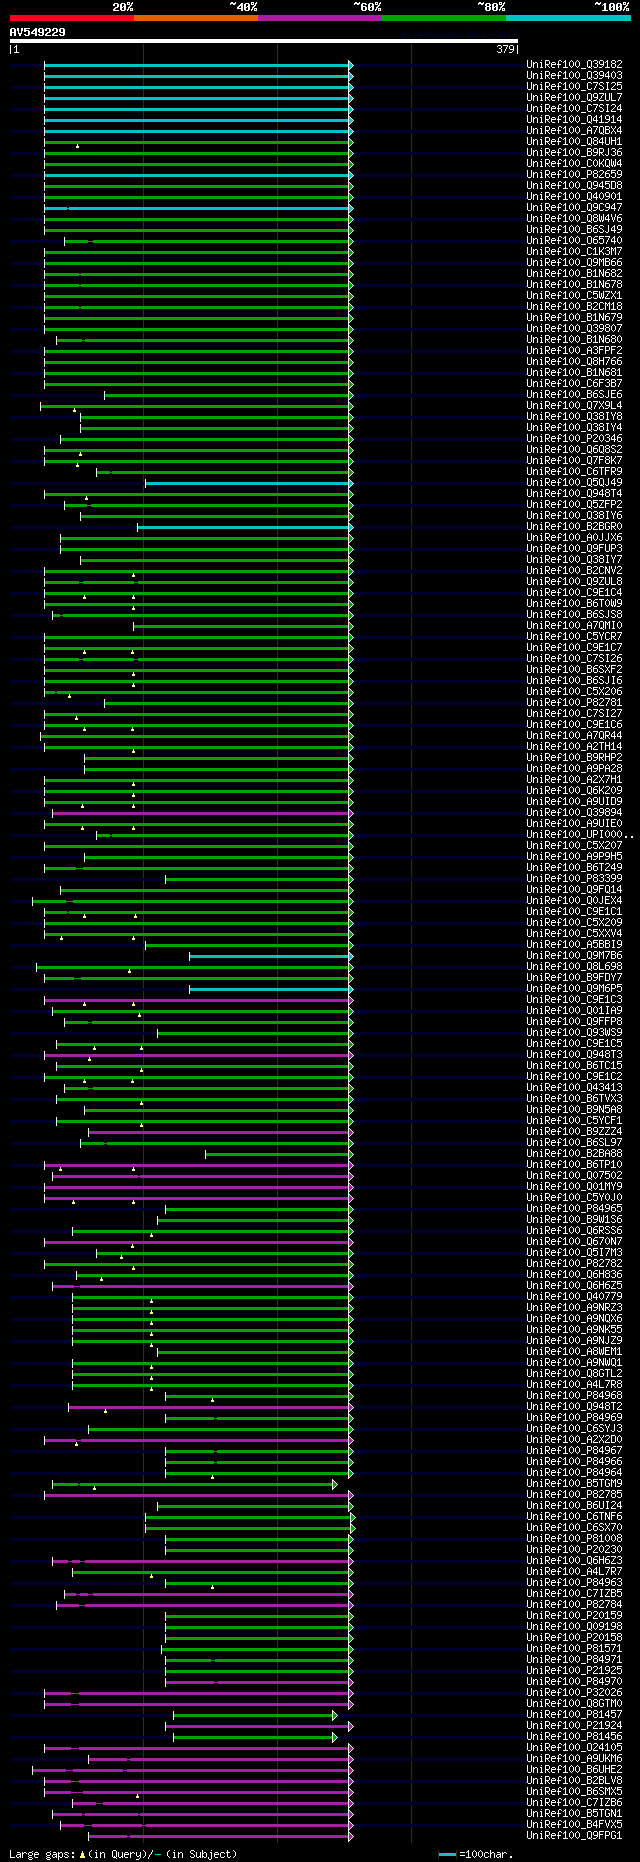640x1862 pixels.
Task: Select hit label UniRef100_A7QR44
Action: pos(574,736)
